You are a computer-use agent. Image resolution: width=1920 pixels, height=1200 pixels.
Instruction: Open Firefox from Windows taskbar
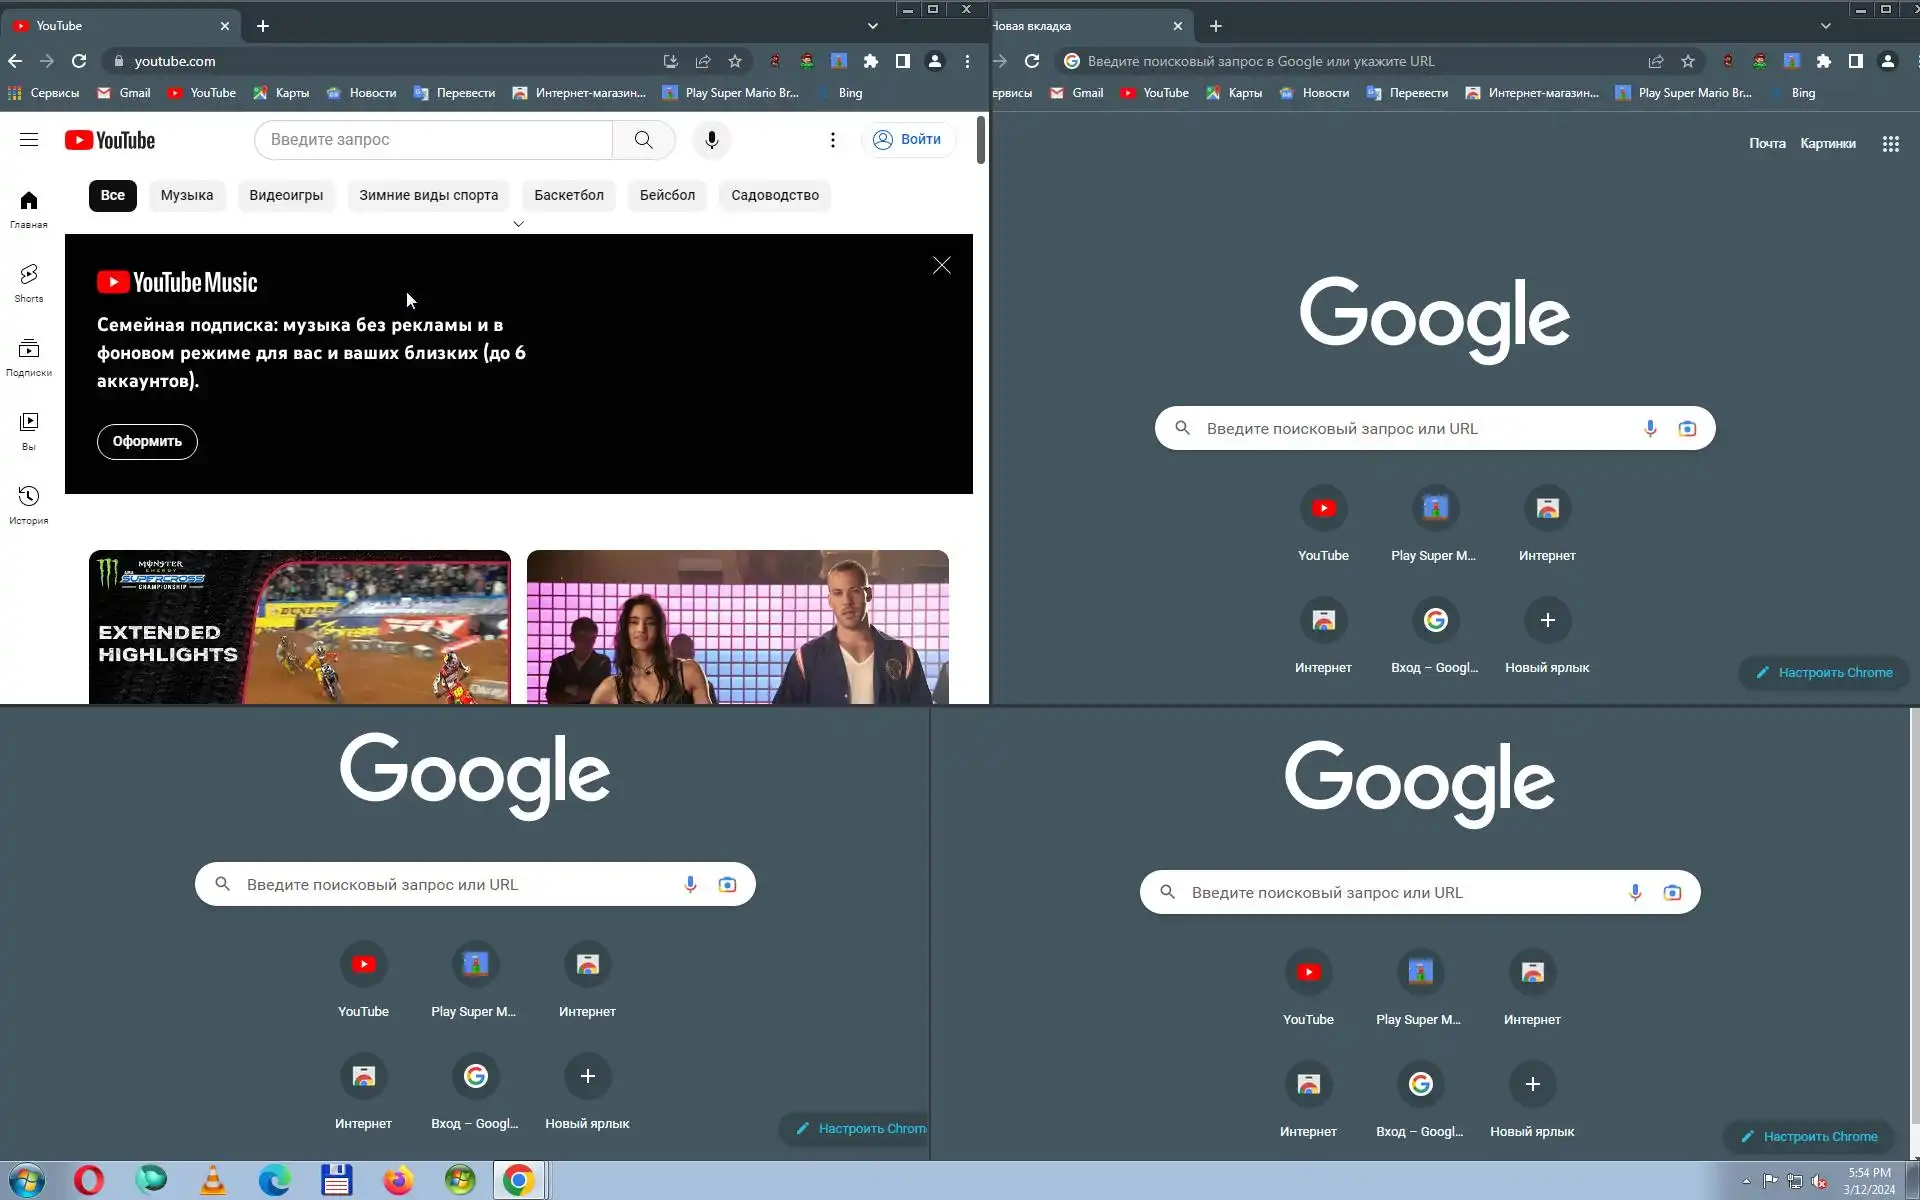click(x=398, y=1180)
